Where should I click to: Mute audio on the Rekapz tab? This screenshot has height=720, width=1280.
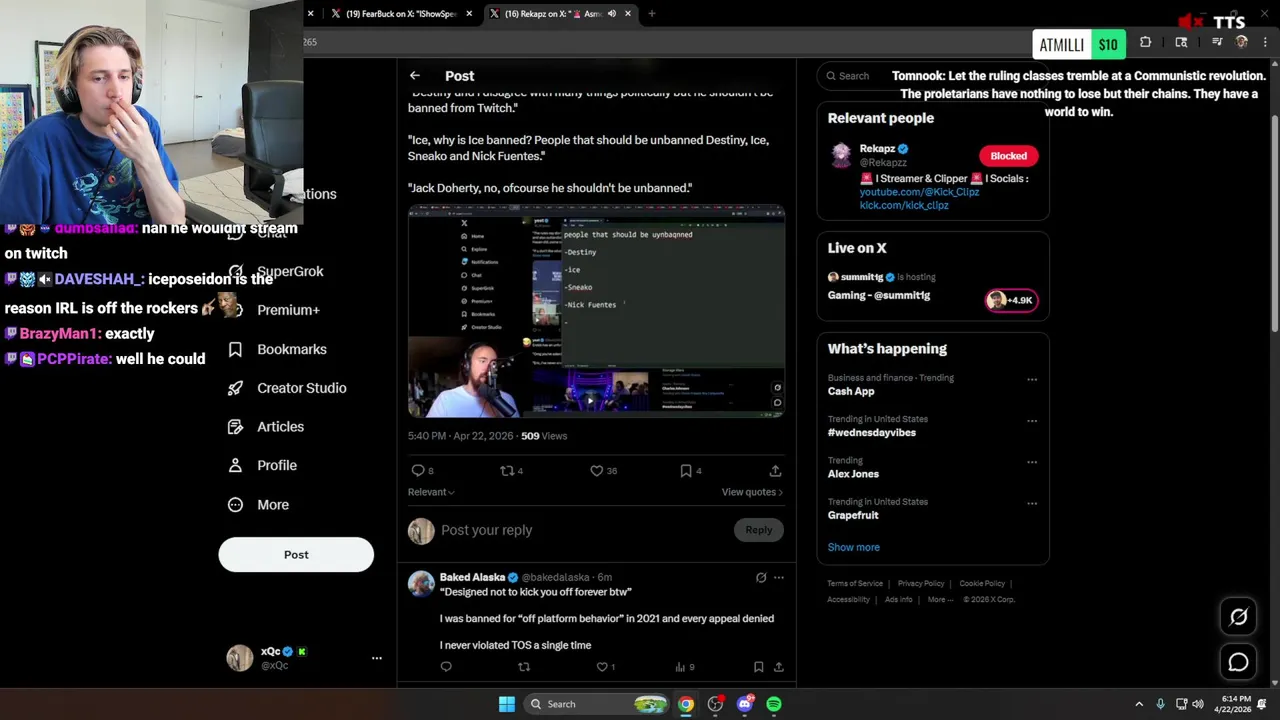point(611,14)
